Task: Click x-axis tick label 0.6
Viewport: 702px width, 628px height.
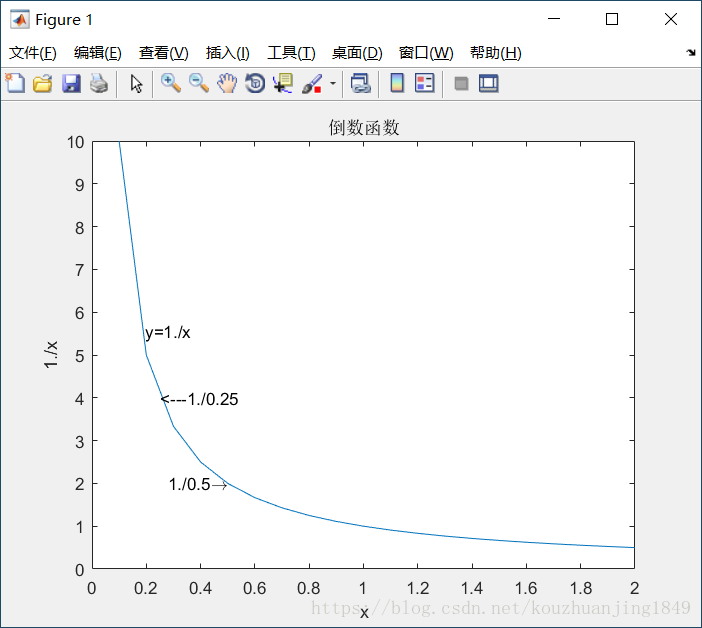Action: pos(255,589)
